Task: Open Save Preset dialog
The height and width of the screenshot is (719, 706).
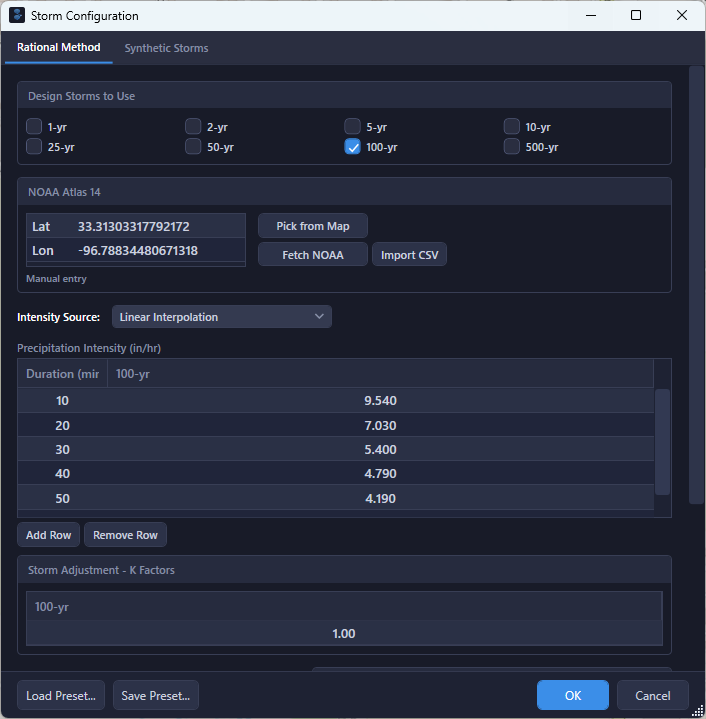Action: tap(155, 696)
